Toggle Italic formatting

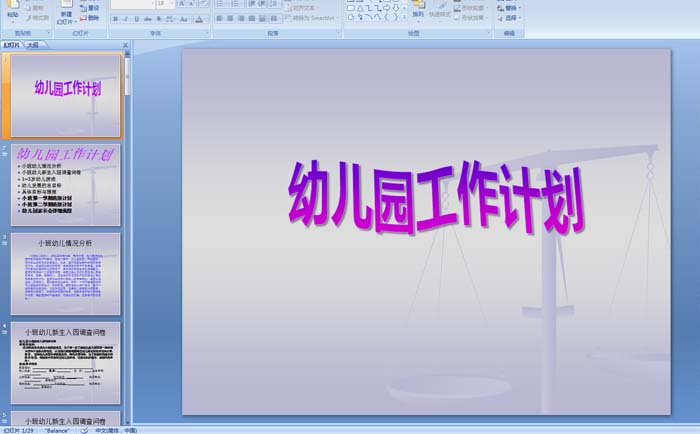coord(126,19)
